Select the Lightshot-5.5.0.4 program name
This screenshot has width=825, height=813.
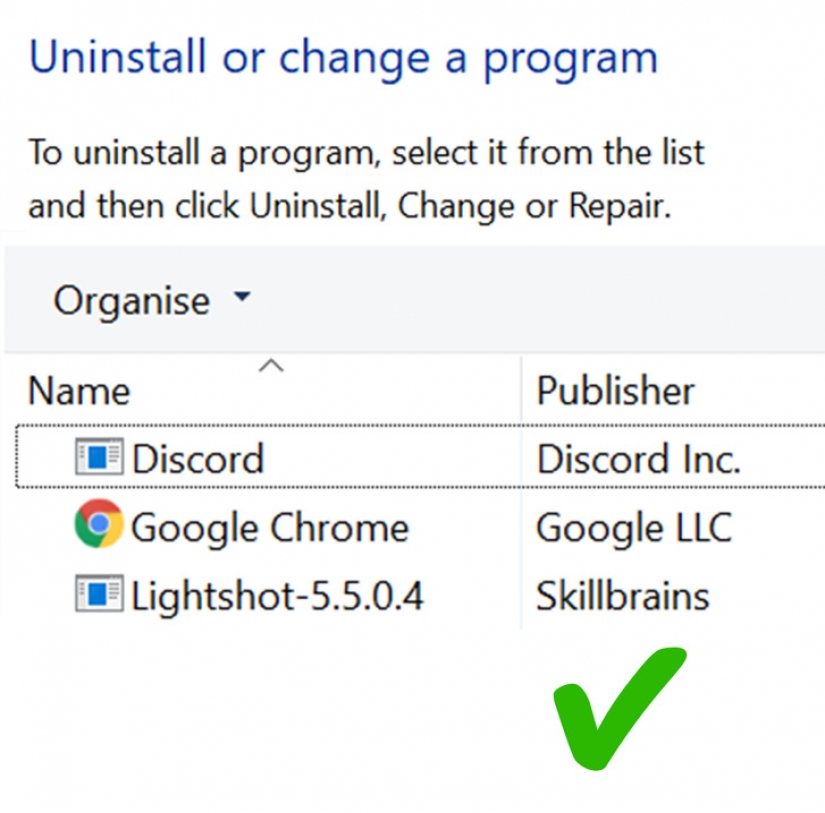[277, 597]
